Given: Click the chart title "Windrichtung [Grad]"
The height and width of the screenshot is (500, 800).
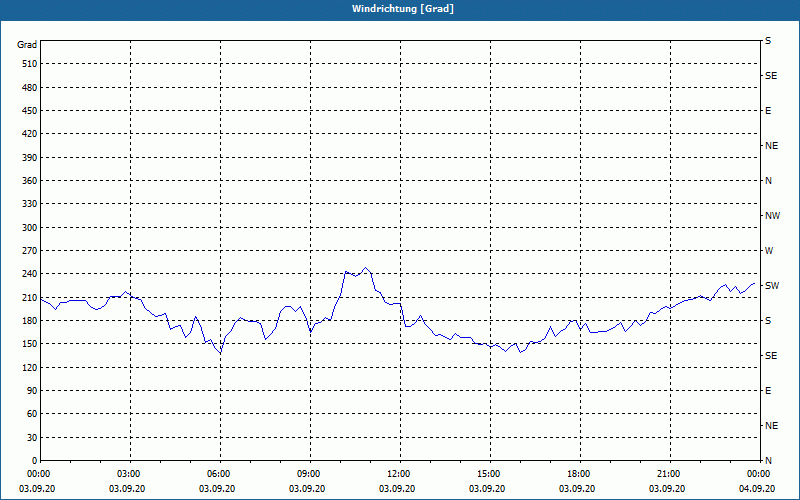Looking at the screenshot, I should tap(403, 9).
